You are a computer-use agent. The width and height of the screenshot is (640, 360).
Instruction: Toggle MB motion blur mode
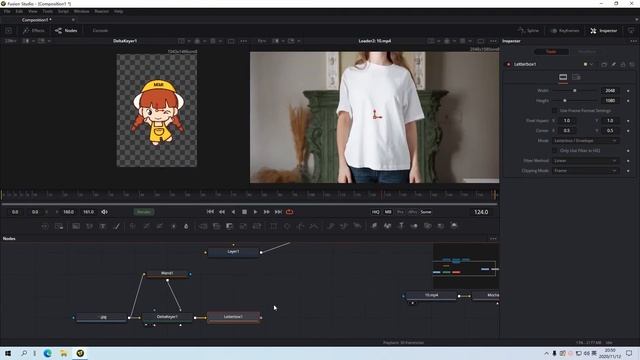(x=388, y=212)
